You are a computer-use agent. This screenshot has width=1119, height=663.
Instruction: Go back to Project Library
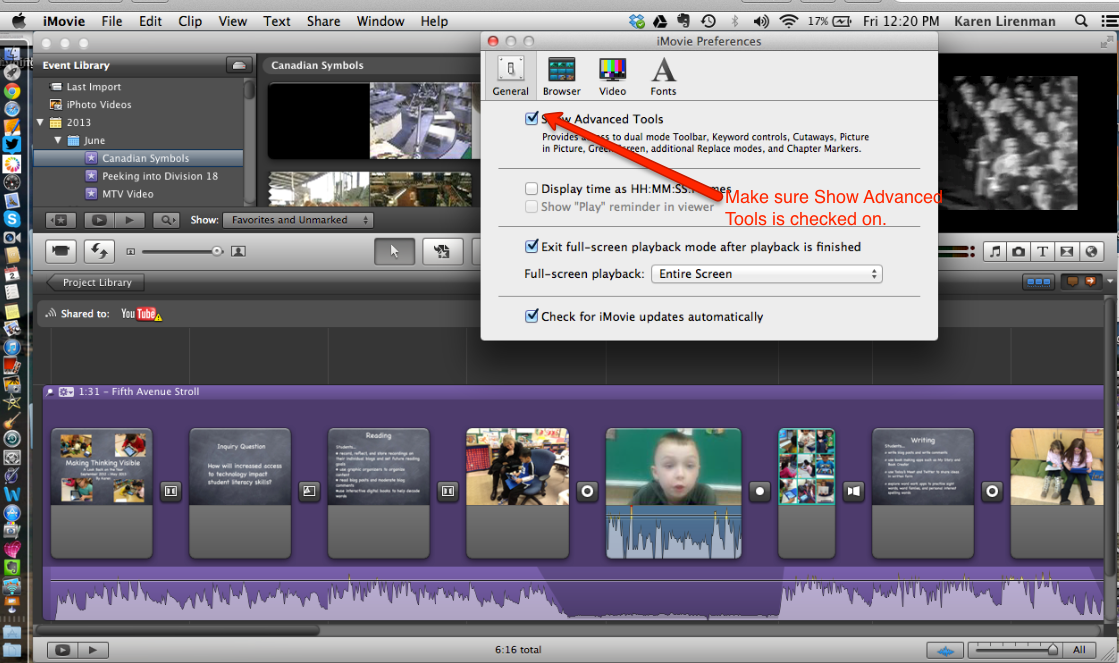(96, 283)
